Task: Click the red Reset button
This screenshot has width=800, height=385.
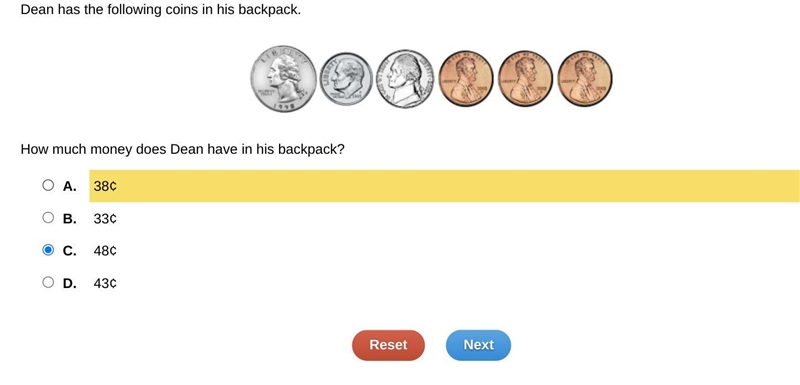Action: point(388,345)
